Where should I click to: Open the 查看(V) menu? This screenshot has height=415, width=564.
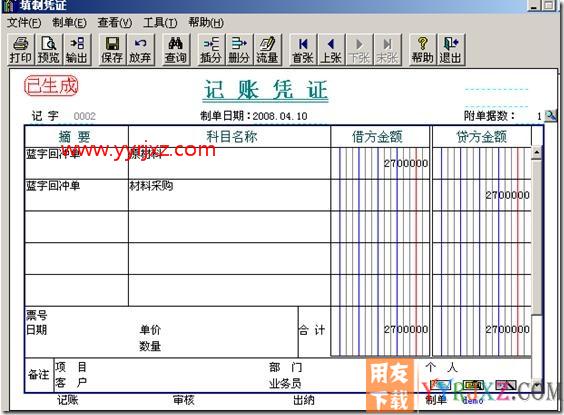pos(115,23)
